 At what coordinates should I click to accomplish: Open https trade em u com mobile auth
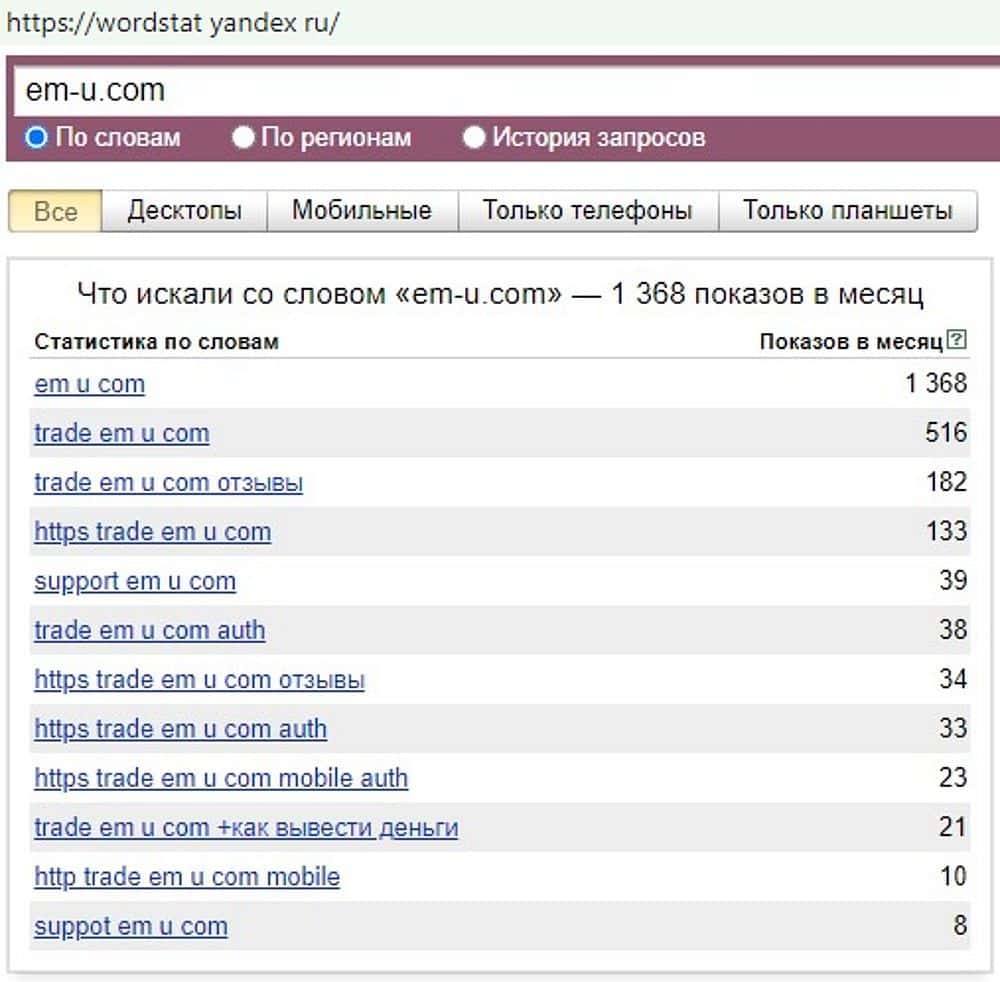coord(221,779)
